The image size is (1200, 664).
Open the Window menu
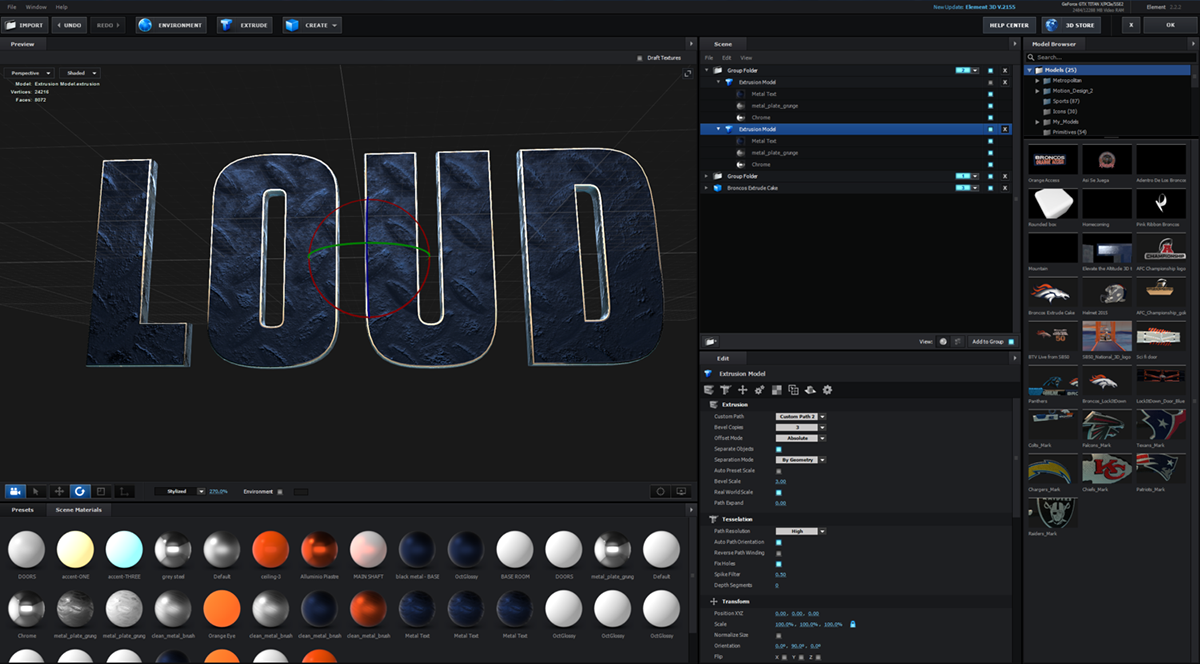35,7
